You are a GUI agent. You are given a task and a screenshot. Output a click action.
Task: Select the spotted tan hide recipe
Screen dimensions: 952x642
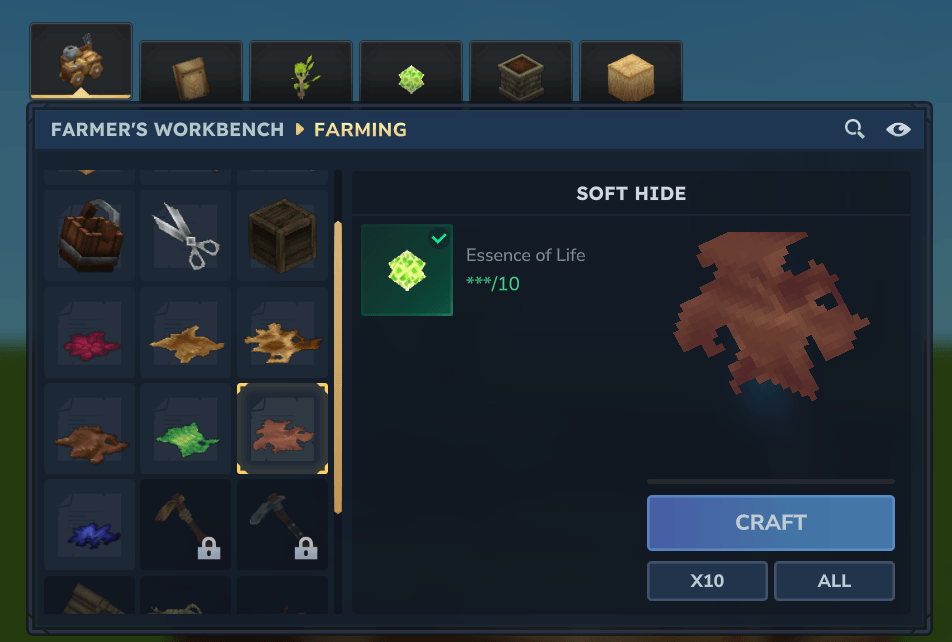coord(282,332)
